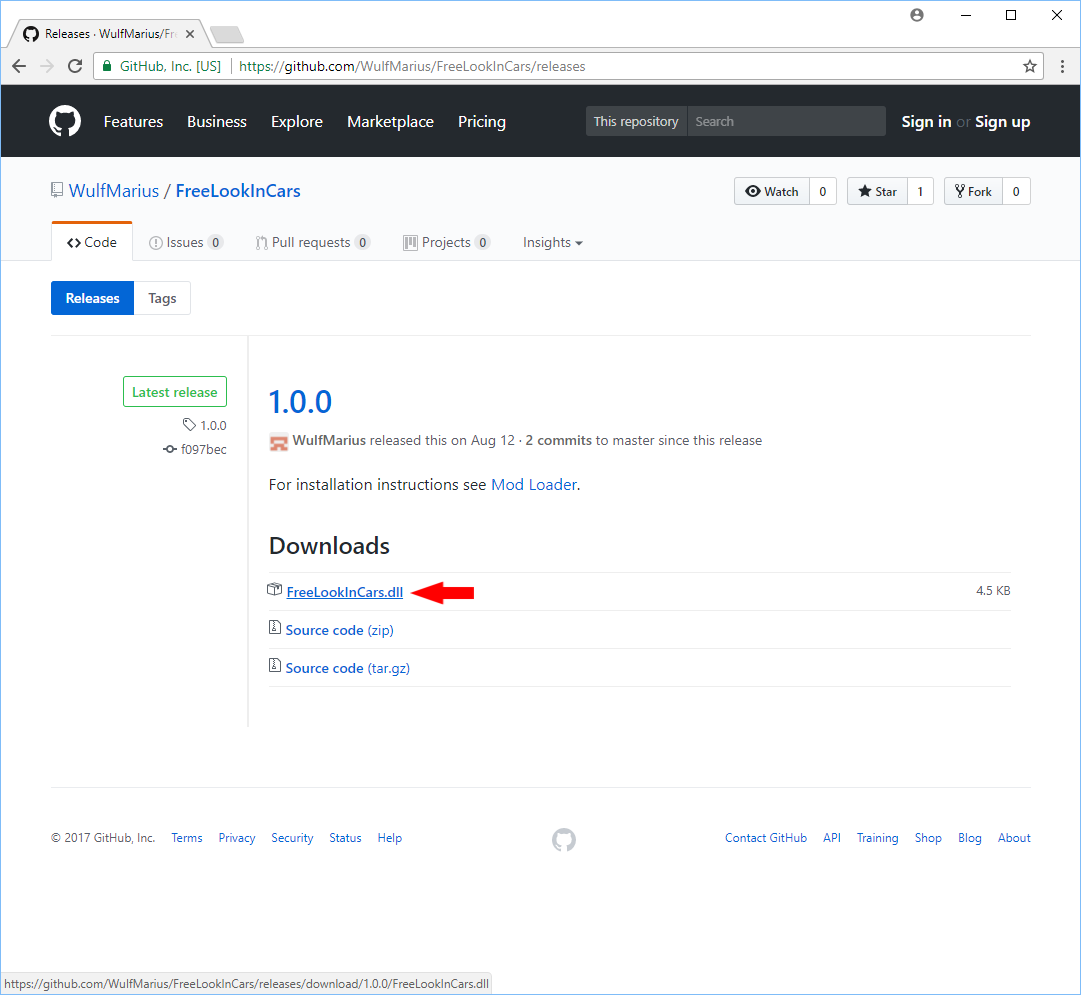Open Features in GitHub header
Viewport: 1081px width, 995px height.
[x=133, y=122]
